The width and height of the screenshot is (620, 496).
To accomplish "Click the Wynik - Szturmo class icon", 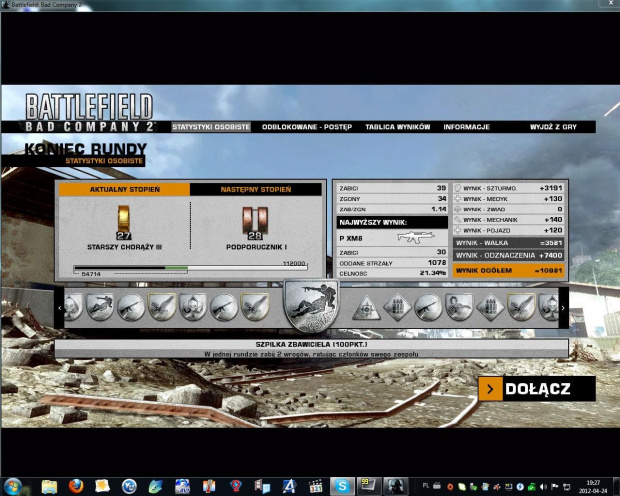I will (457, 188).
